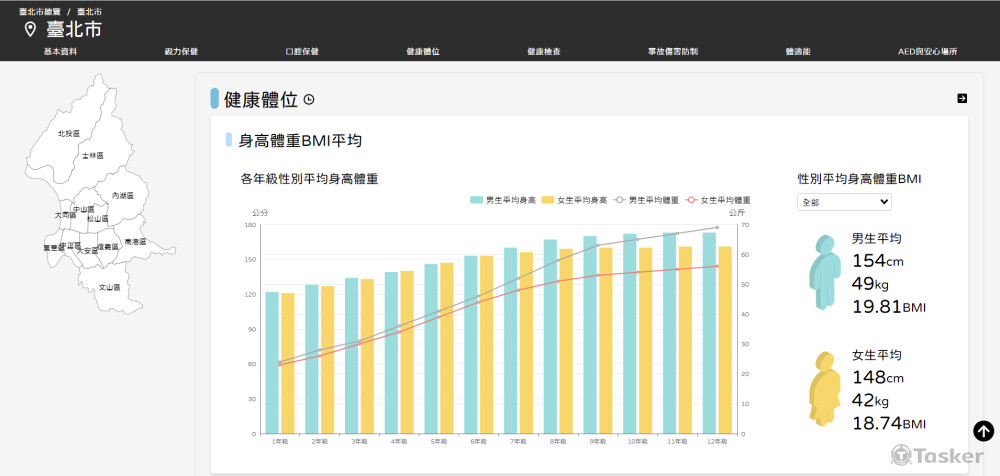Select 內湖區 on the district map
Screen dimensions: 1000x476
click(x=123, y=196)
